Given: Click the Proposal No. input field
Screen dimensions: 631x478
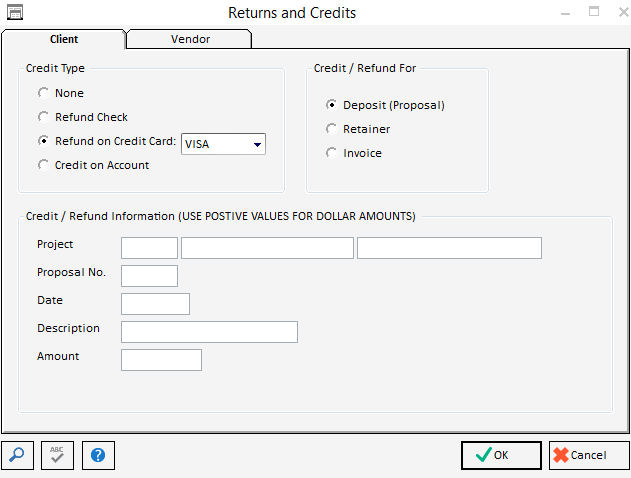Looking at the screenshot, I should click(149, 276).
